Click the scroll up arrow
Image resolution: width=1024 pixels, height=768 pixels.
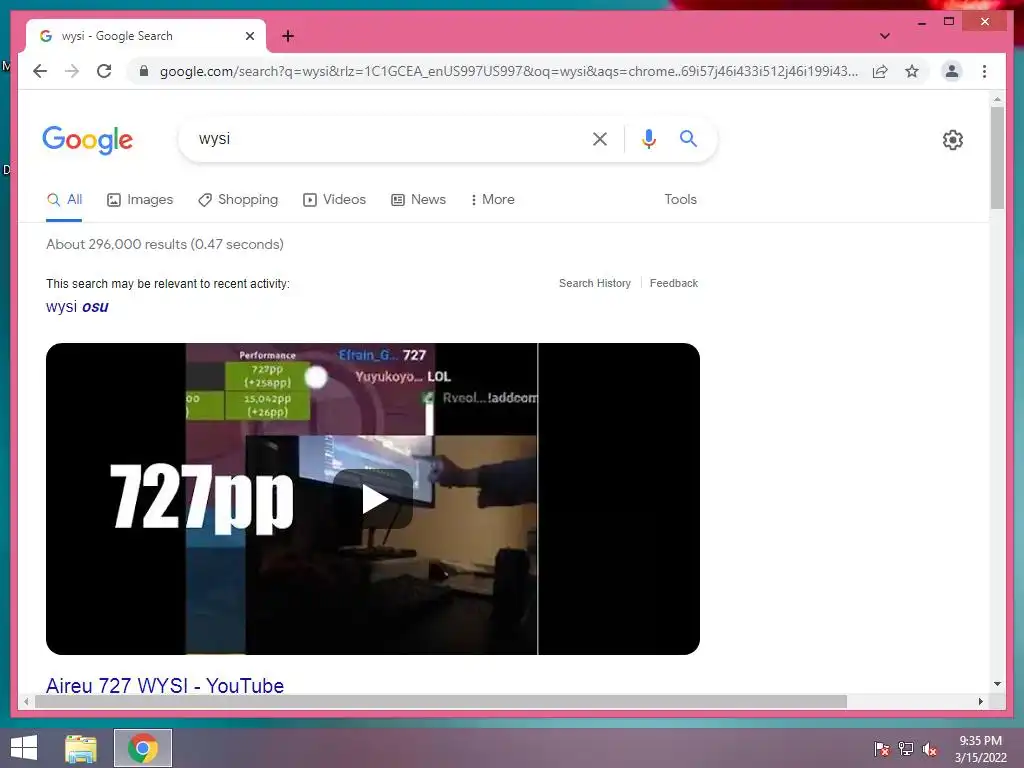click(x=997, y=100)
